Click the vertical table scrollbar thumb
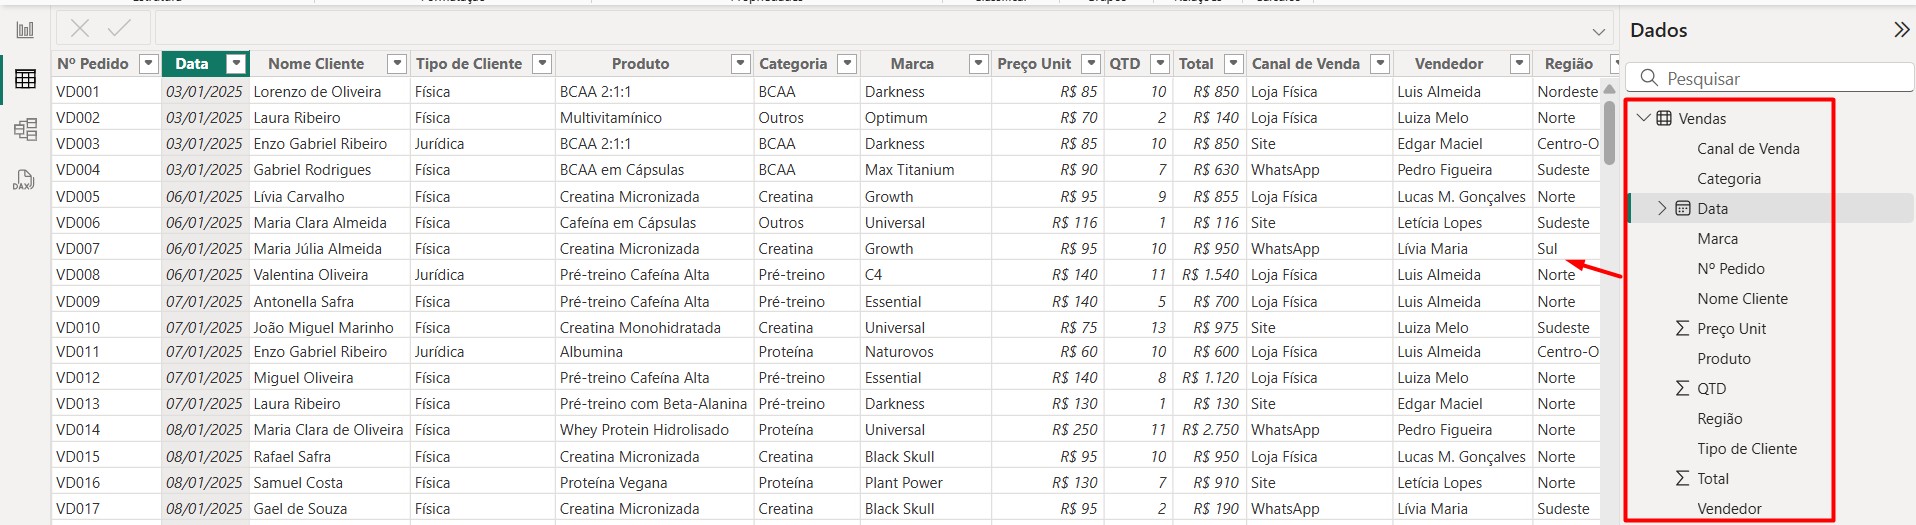Image resolution: width=1916 pixels, height=525 pixels. tap(1609, 132)
